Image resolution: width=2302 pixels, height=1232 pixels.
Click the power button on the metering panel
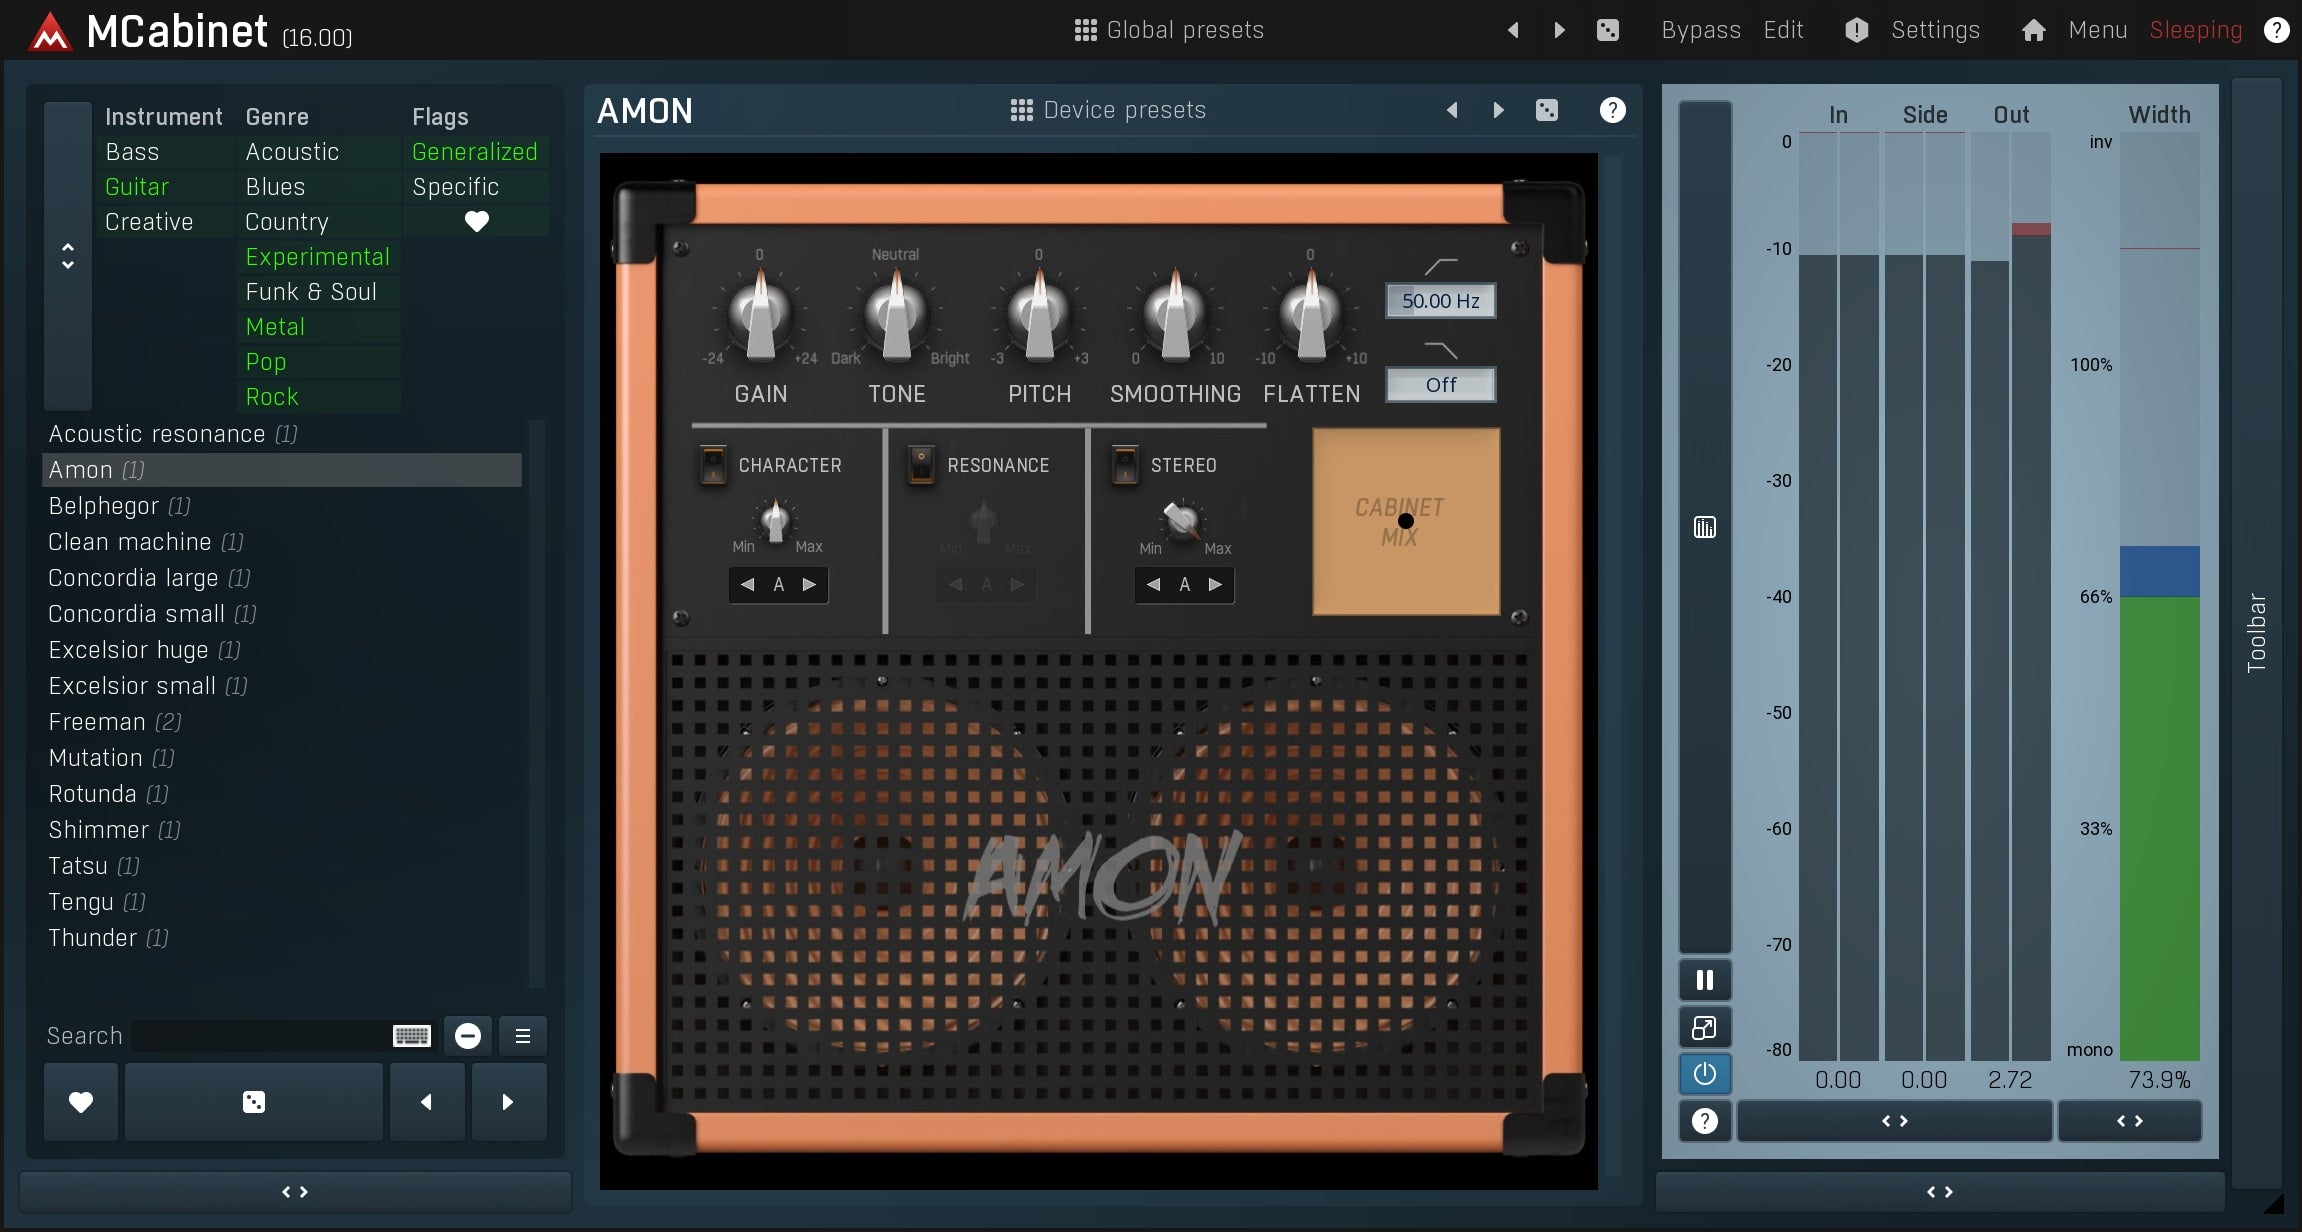1703,1073
